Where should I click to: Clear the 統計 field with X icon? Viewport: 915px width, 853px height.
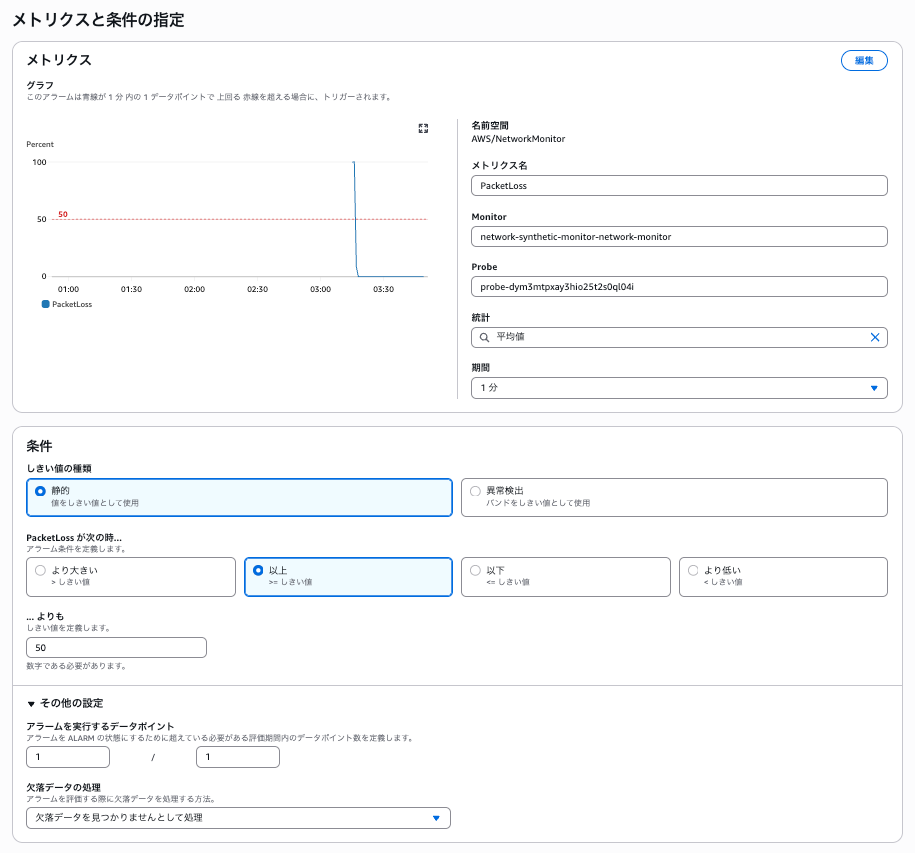point(875,337)
